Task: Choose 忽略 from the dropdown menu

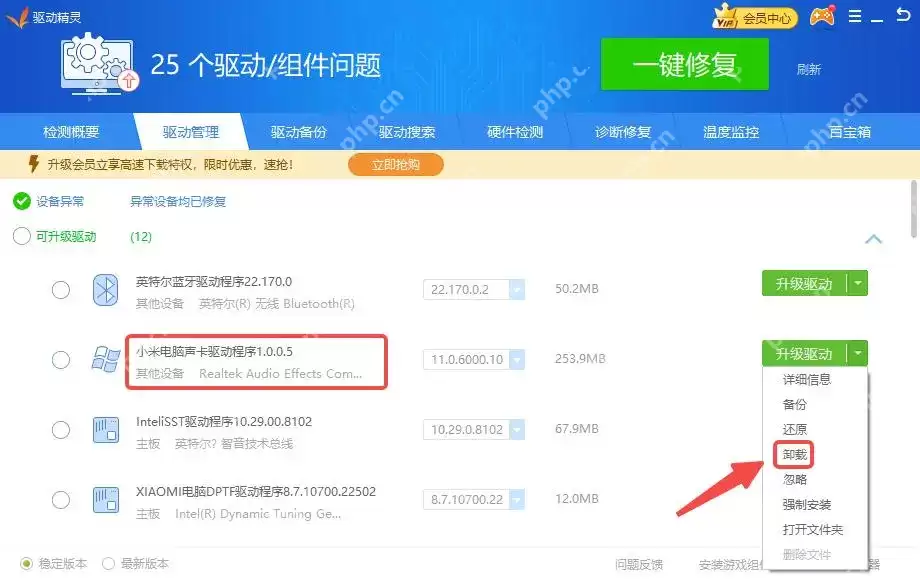Action: click(x=794, y=480)
